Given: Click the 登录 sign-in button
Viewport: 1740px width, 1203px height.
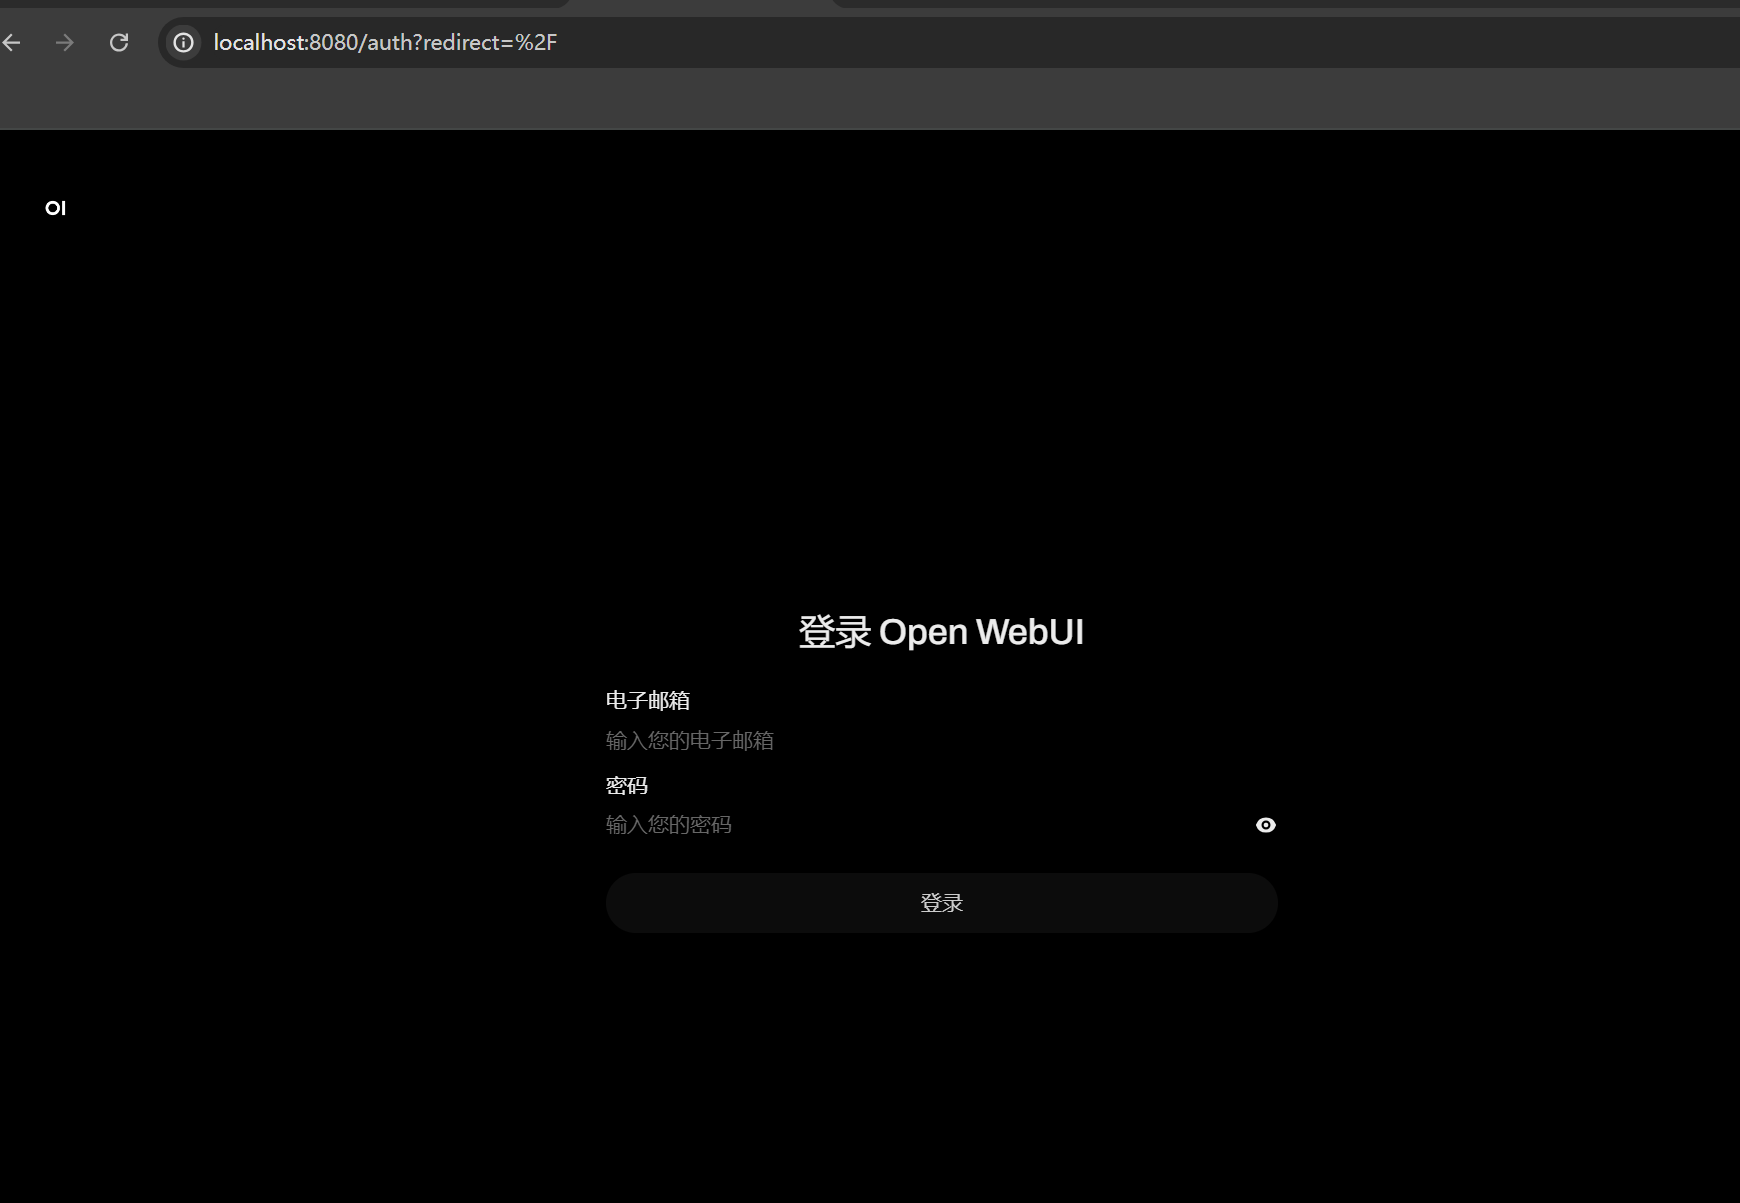Looking at the screenshot, I should point(941,903).
